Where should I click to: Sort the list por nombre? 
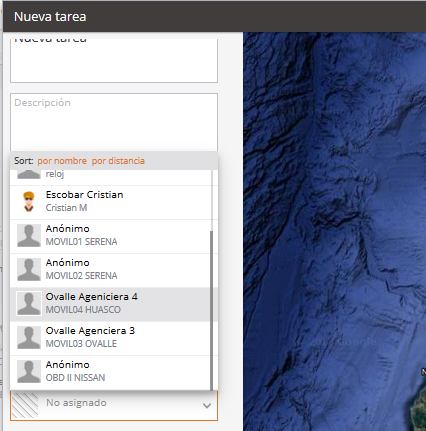62,161
